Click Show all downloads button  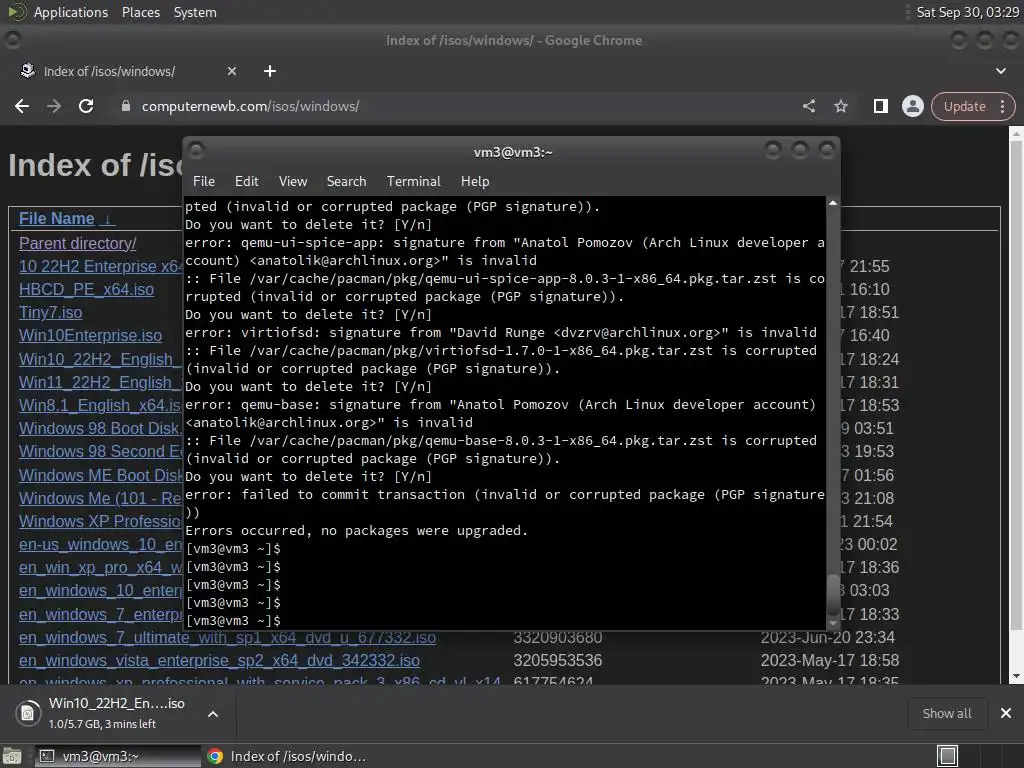click(946, 713)
